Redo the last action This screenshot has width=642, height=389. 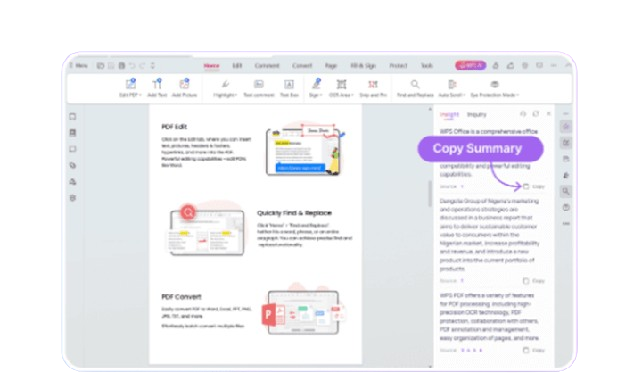pos(142,66)
